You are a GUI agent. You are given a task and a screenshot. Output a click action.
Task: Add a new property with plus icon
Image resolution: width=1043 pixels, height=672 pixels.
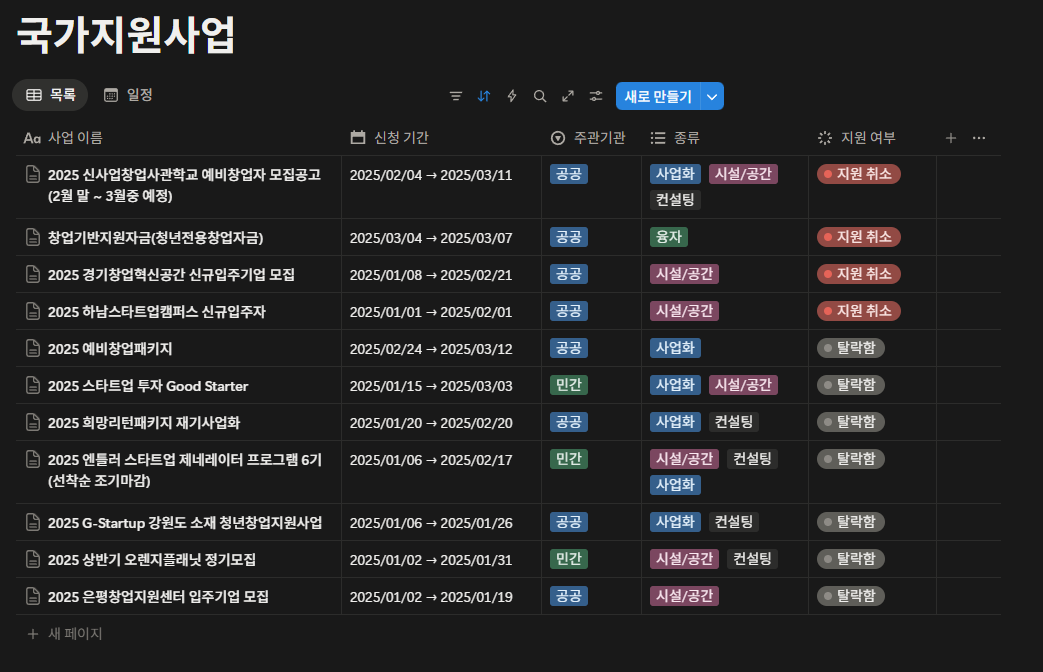[951, 138]
